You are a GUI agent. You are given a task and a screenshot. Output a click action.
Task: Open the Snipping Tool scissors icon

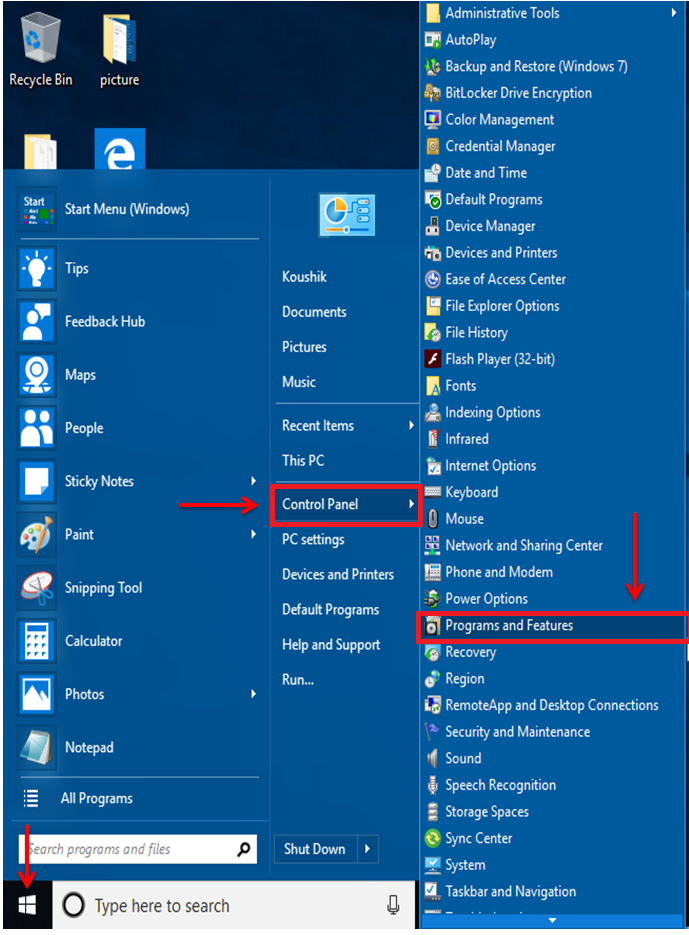(x=37, y=587)
